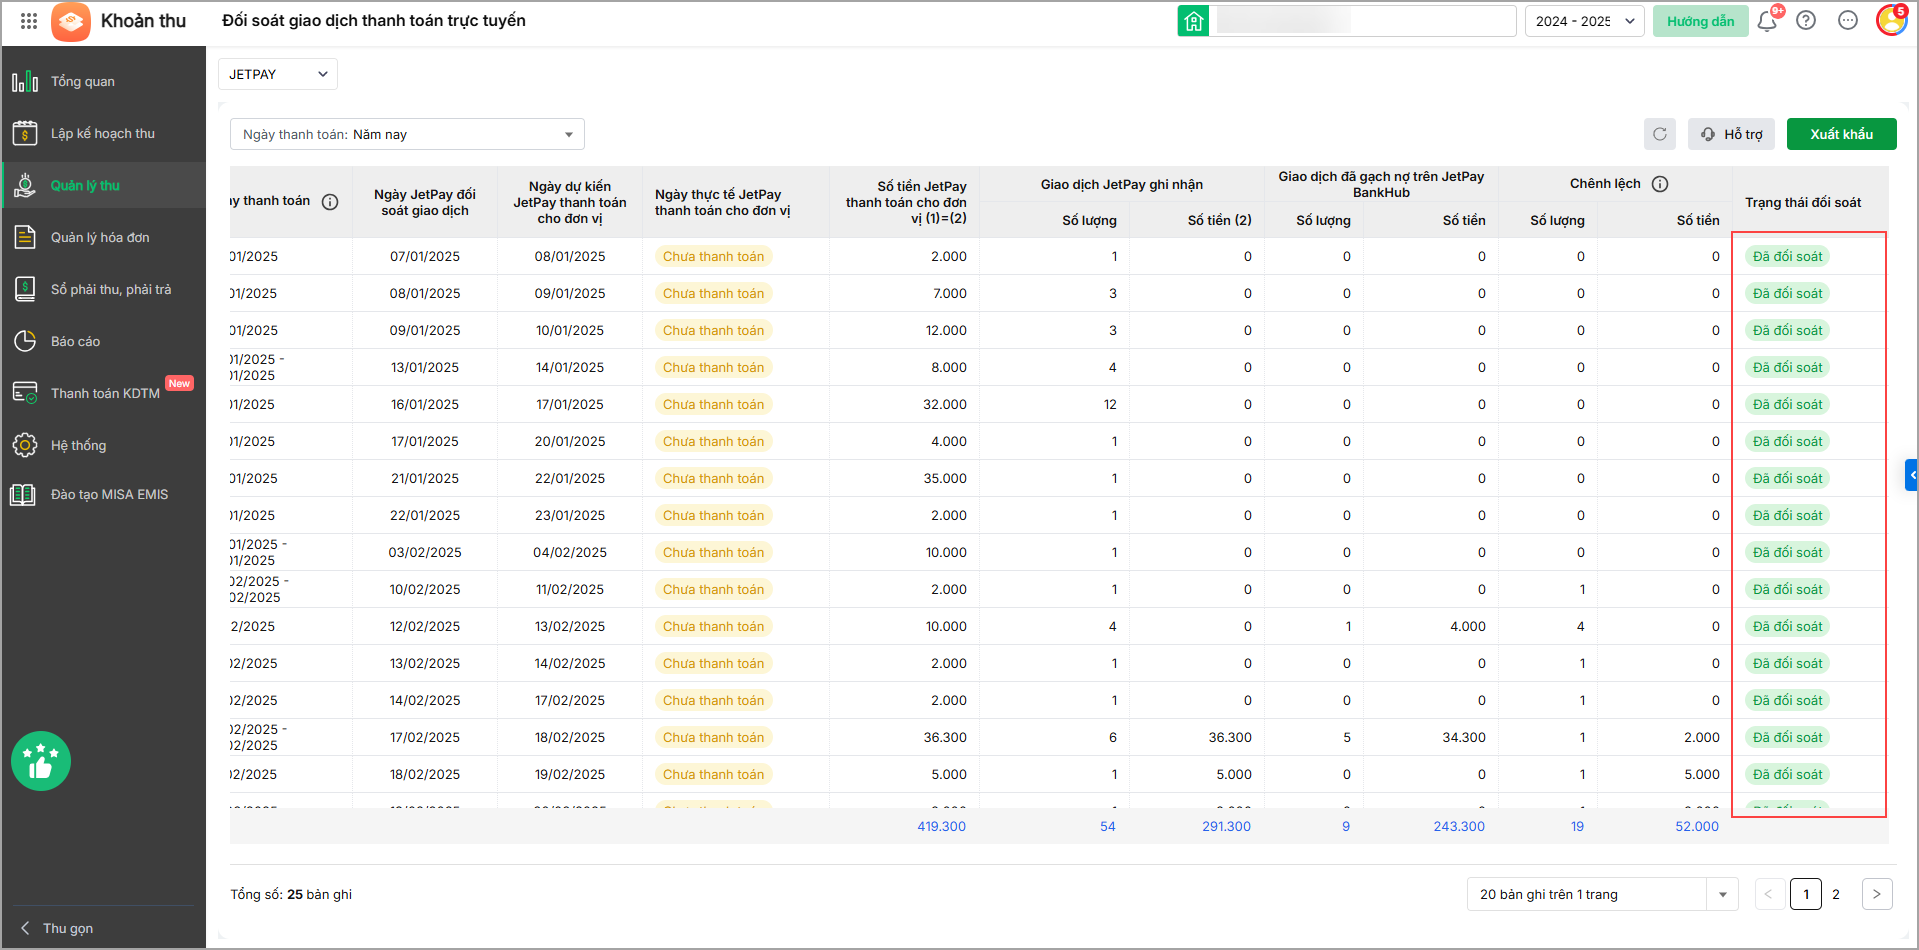This screenshot has height=950, width=1919.
Task: Click the Hướng dẫn button
Action: tap(1700, 21)
